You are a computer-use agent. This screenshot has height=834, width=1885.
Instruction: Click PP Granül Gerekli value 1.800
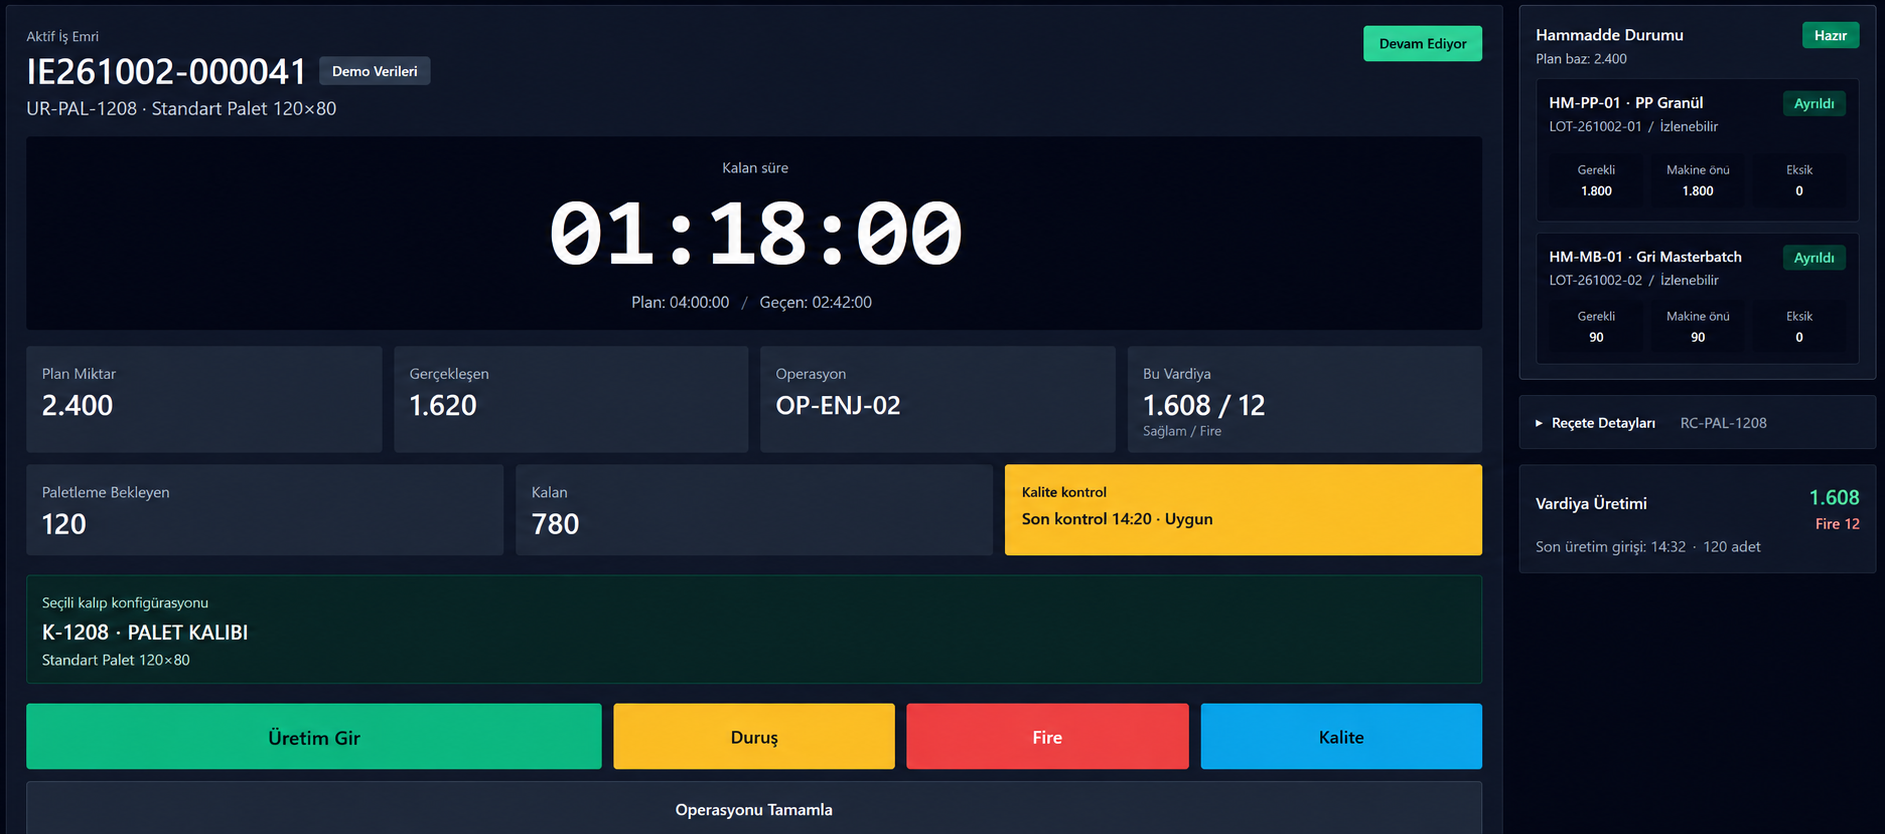pyautogui.click(x=1596, y=191)
